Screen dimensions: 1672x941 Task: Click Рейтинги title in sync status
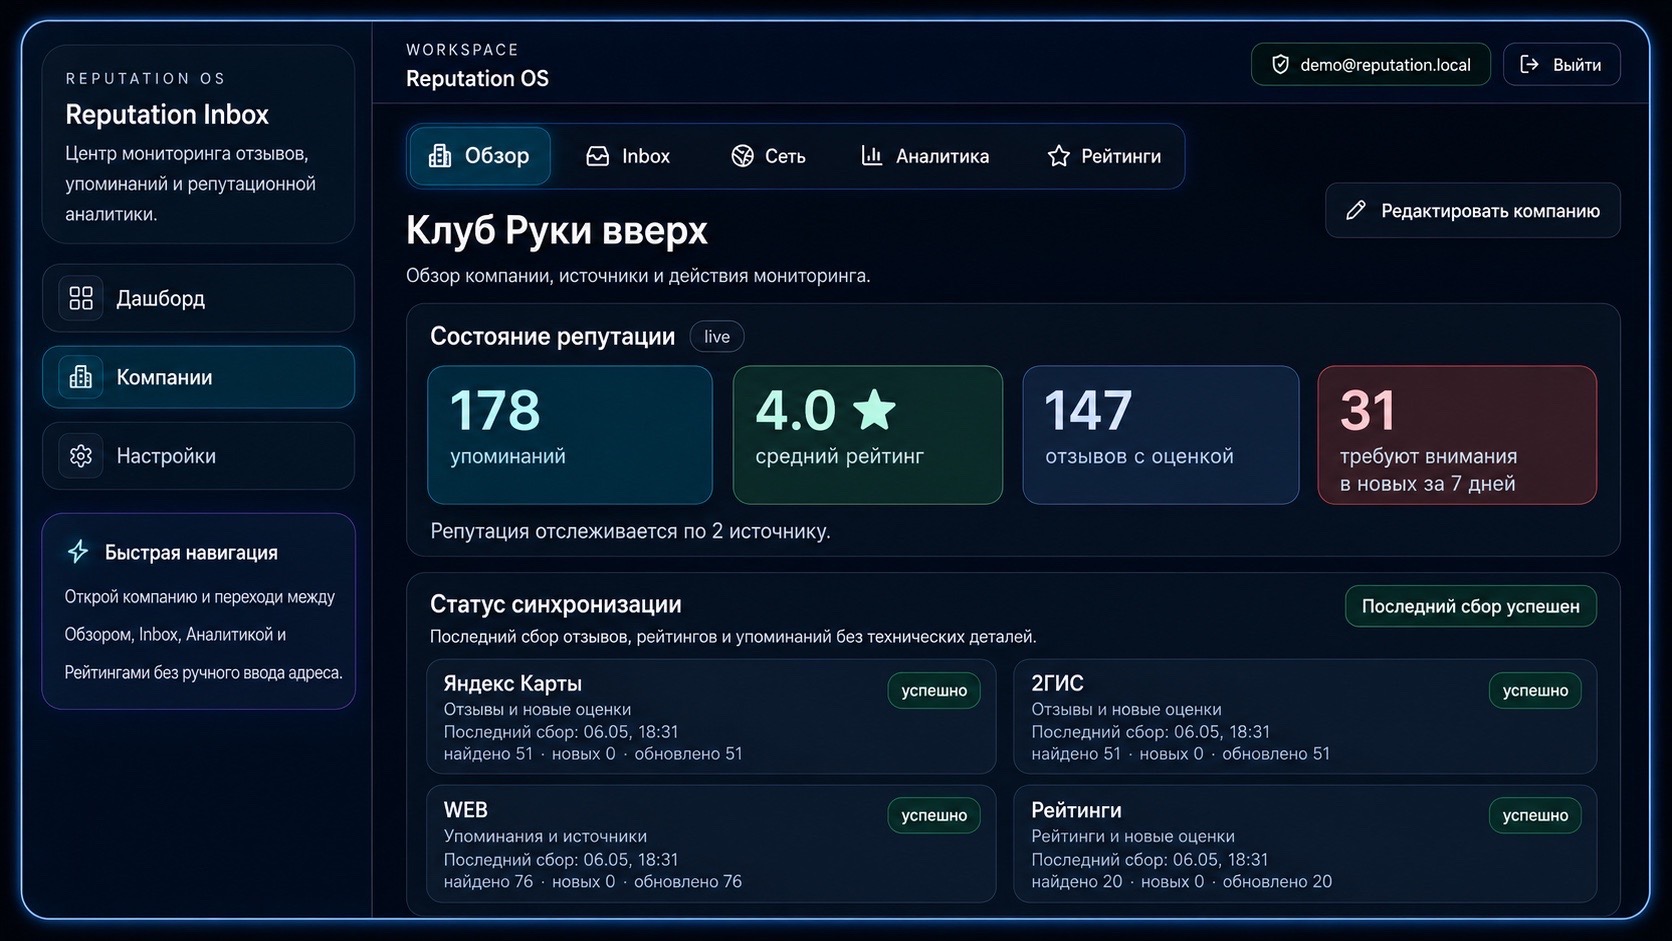point(1076,810)
